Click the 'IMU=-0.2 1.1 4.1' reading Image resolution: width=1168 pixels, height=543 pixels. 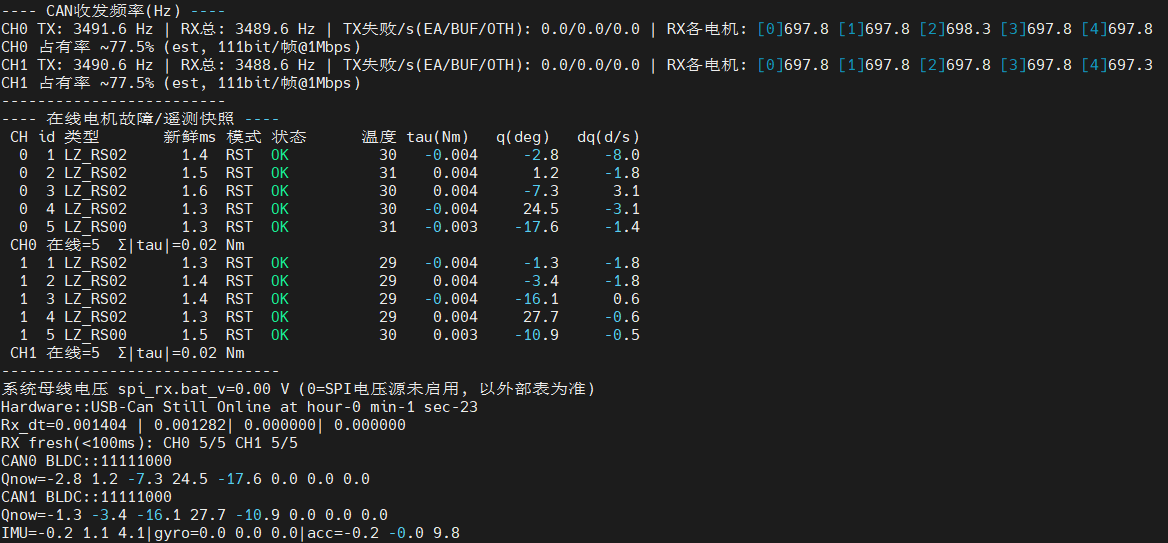(x=73, y=533)
